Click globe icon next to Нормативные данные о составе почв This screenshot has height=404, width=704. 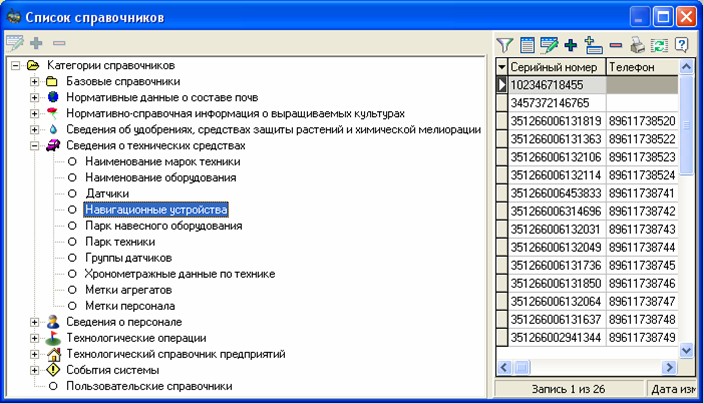click(x=53, y=97)
